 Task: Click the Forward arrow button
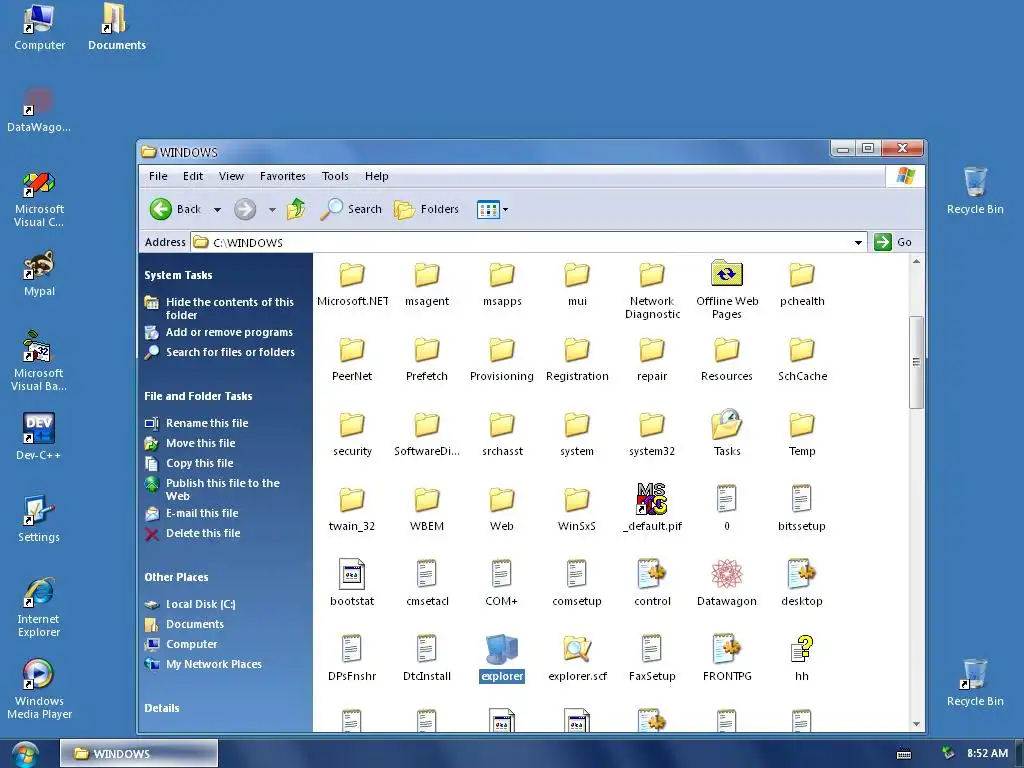click(x=245, y=209)
